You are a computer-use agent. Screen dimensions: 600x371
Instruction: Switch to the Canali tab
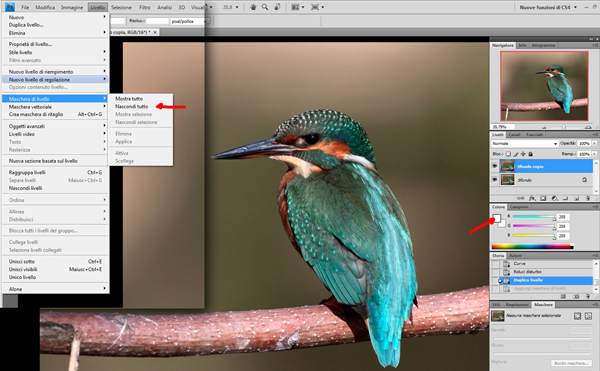pos(514,135)
